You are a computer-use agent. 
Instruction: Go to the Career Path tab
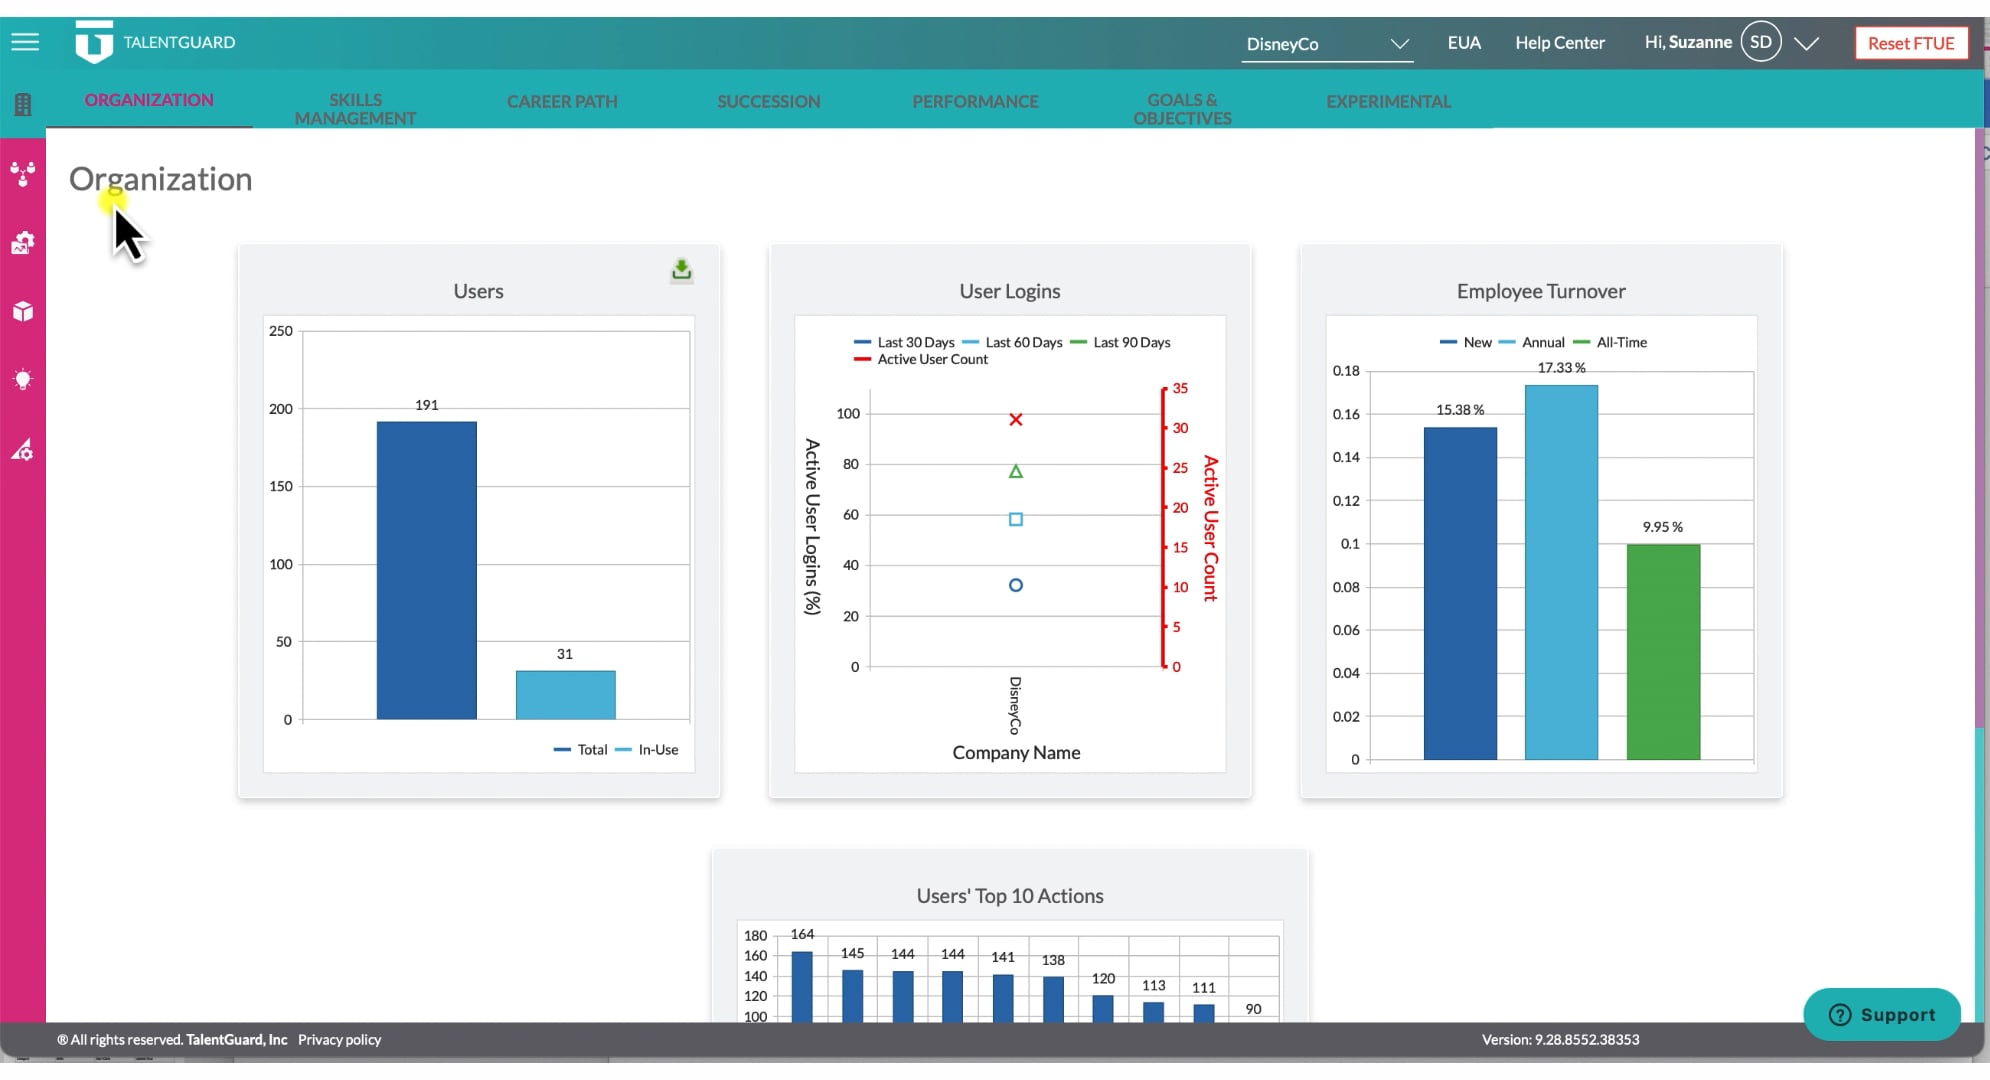pyautogui.click(x=562, y=101)
